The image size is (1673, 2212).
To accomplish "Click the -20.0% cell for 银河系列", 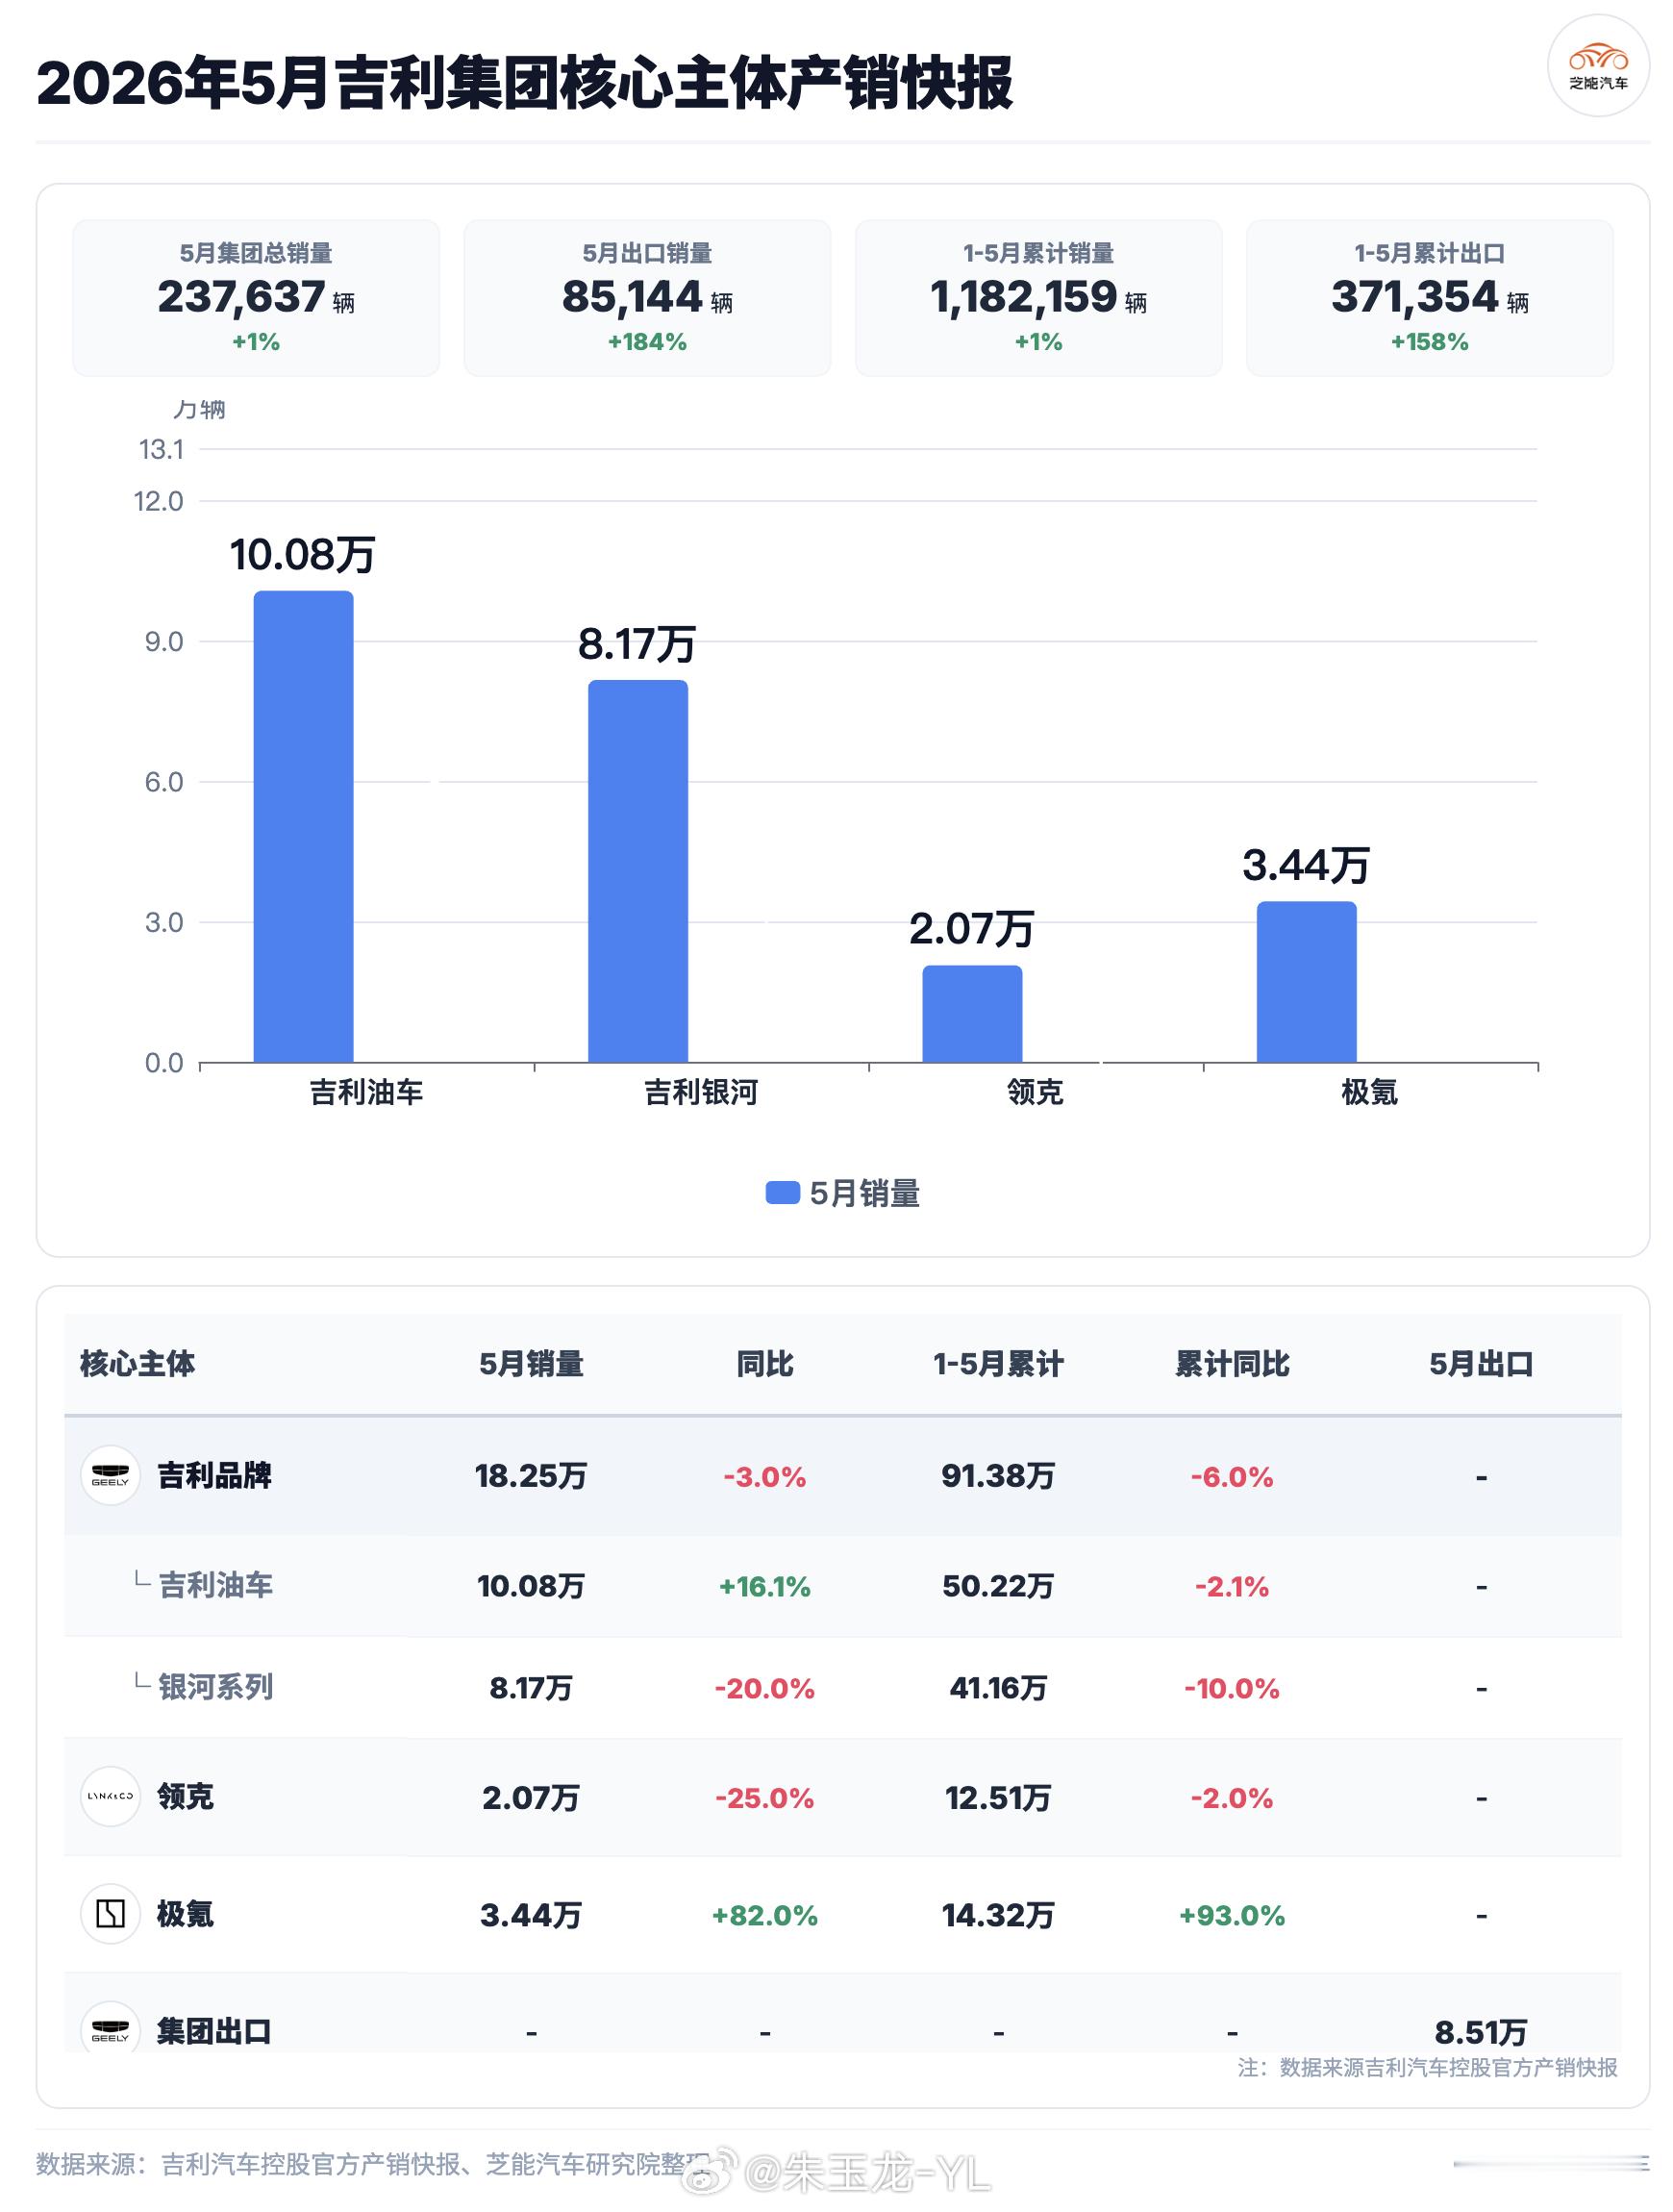I will click(x=765, y=1688).
